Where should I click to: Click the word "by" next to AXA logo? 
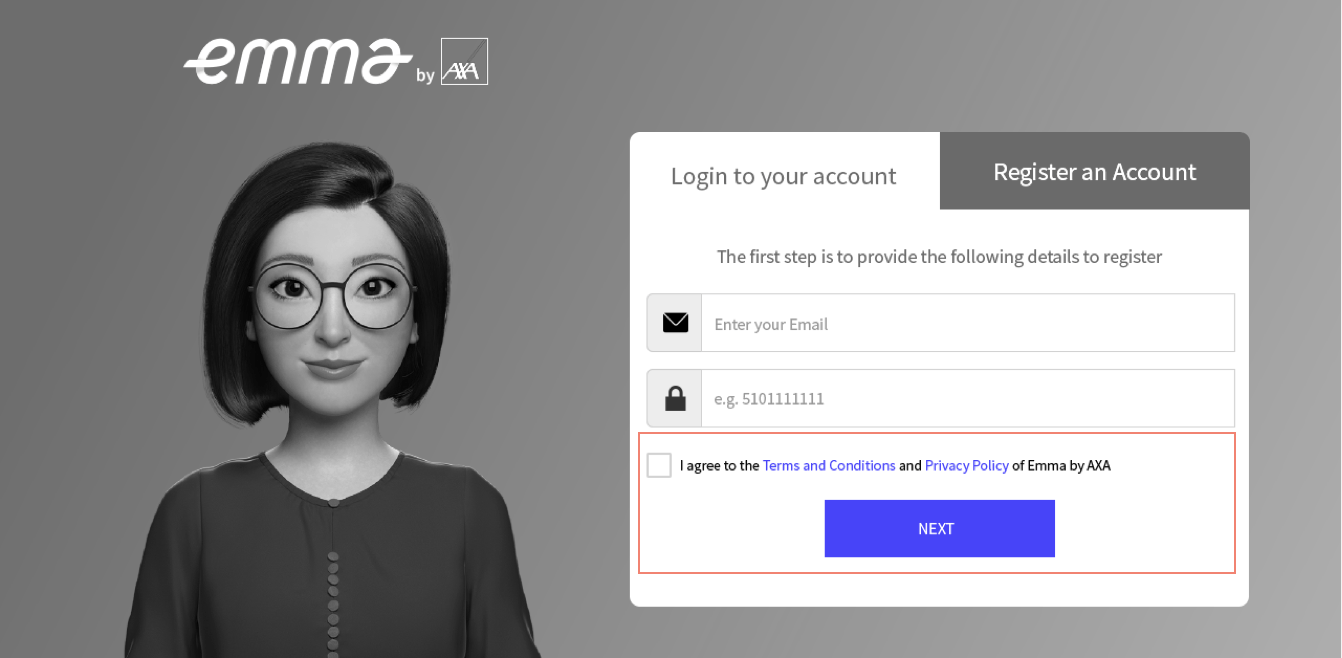[425, 76]
